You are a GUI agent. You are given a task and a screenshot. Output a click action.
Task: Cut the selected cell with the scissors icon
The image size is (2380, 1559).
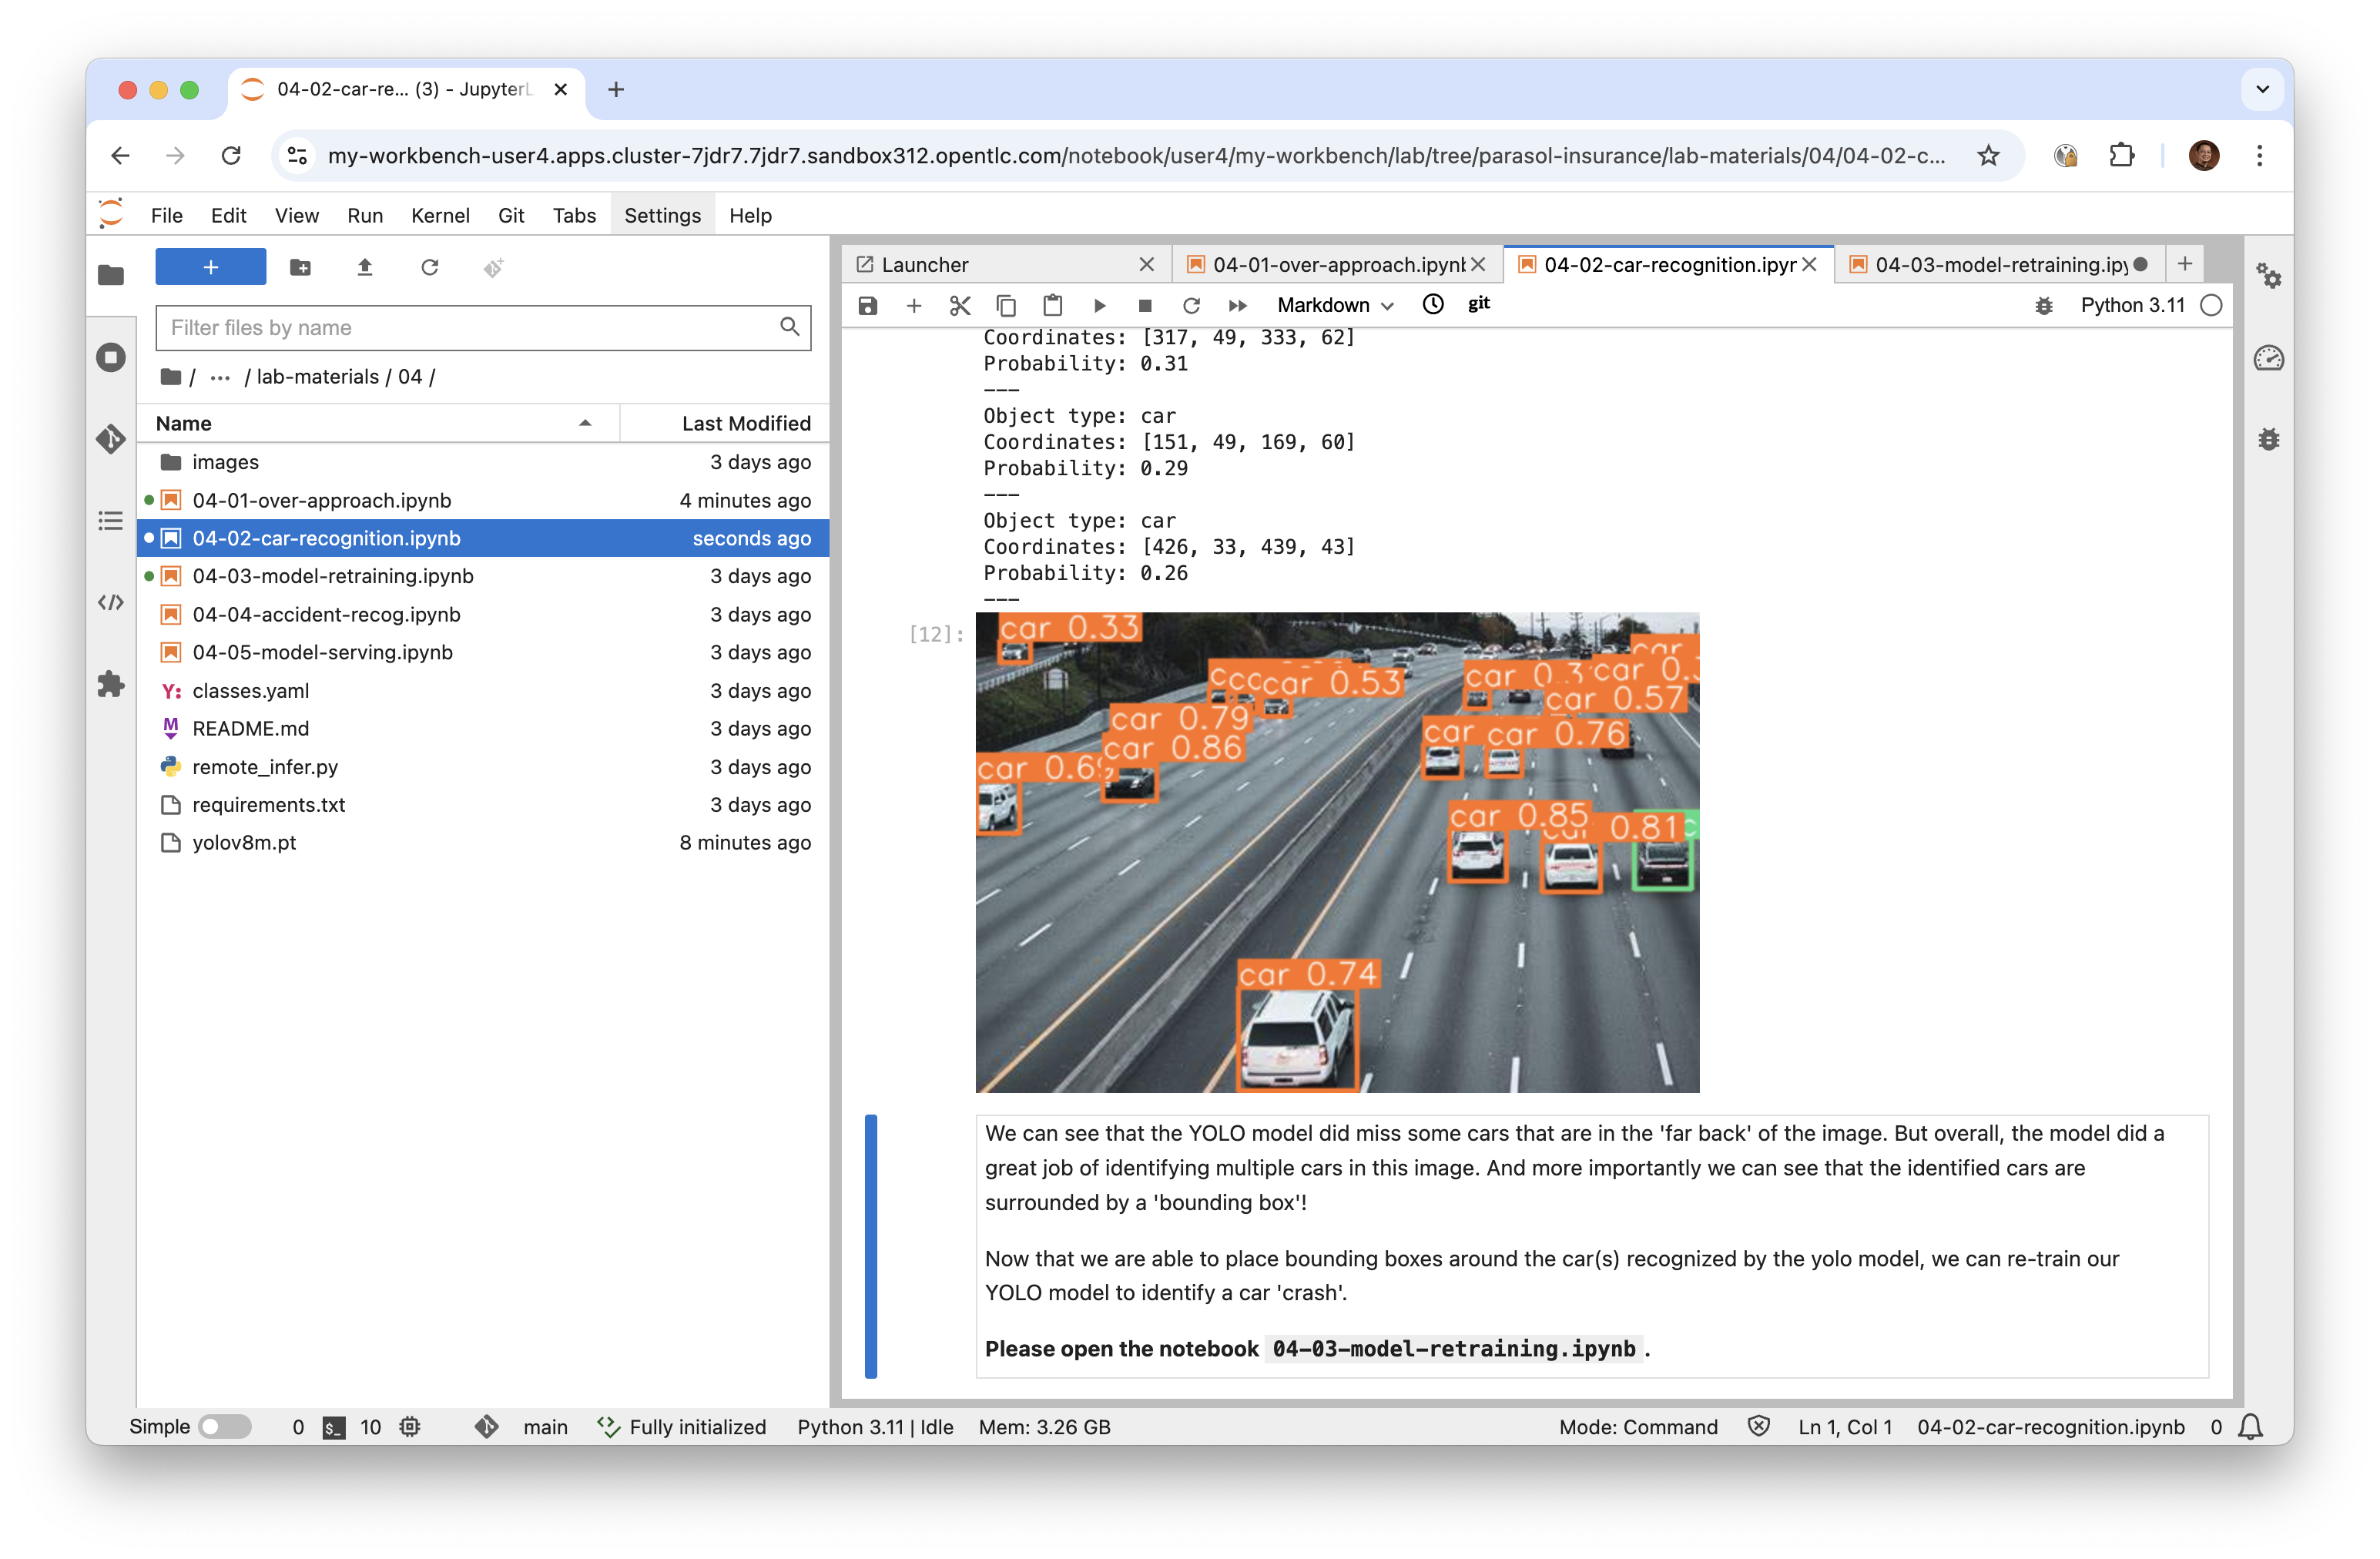(960, 305)
